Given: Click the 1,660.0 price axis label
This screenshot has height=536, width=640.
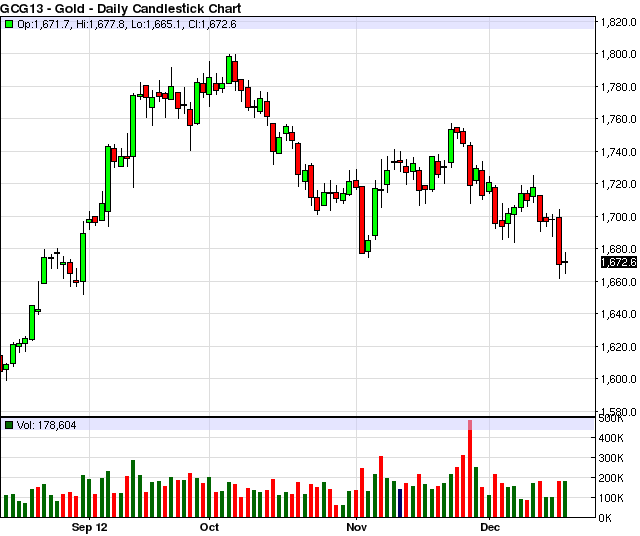Looking at the screenshot, I should [618, 282].
